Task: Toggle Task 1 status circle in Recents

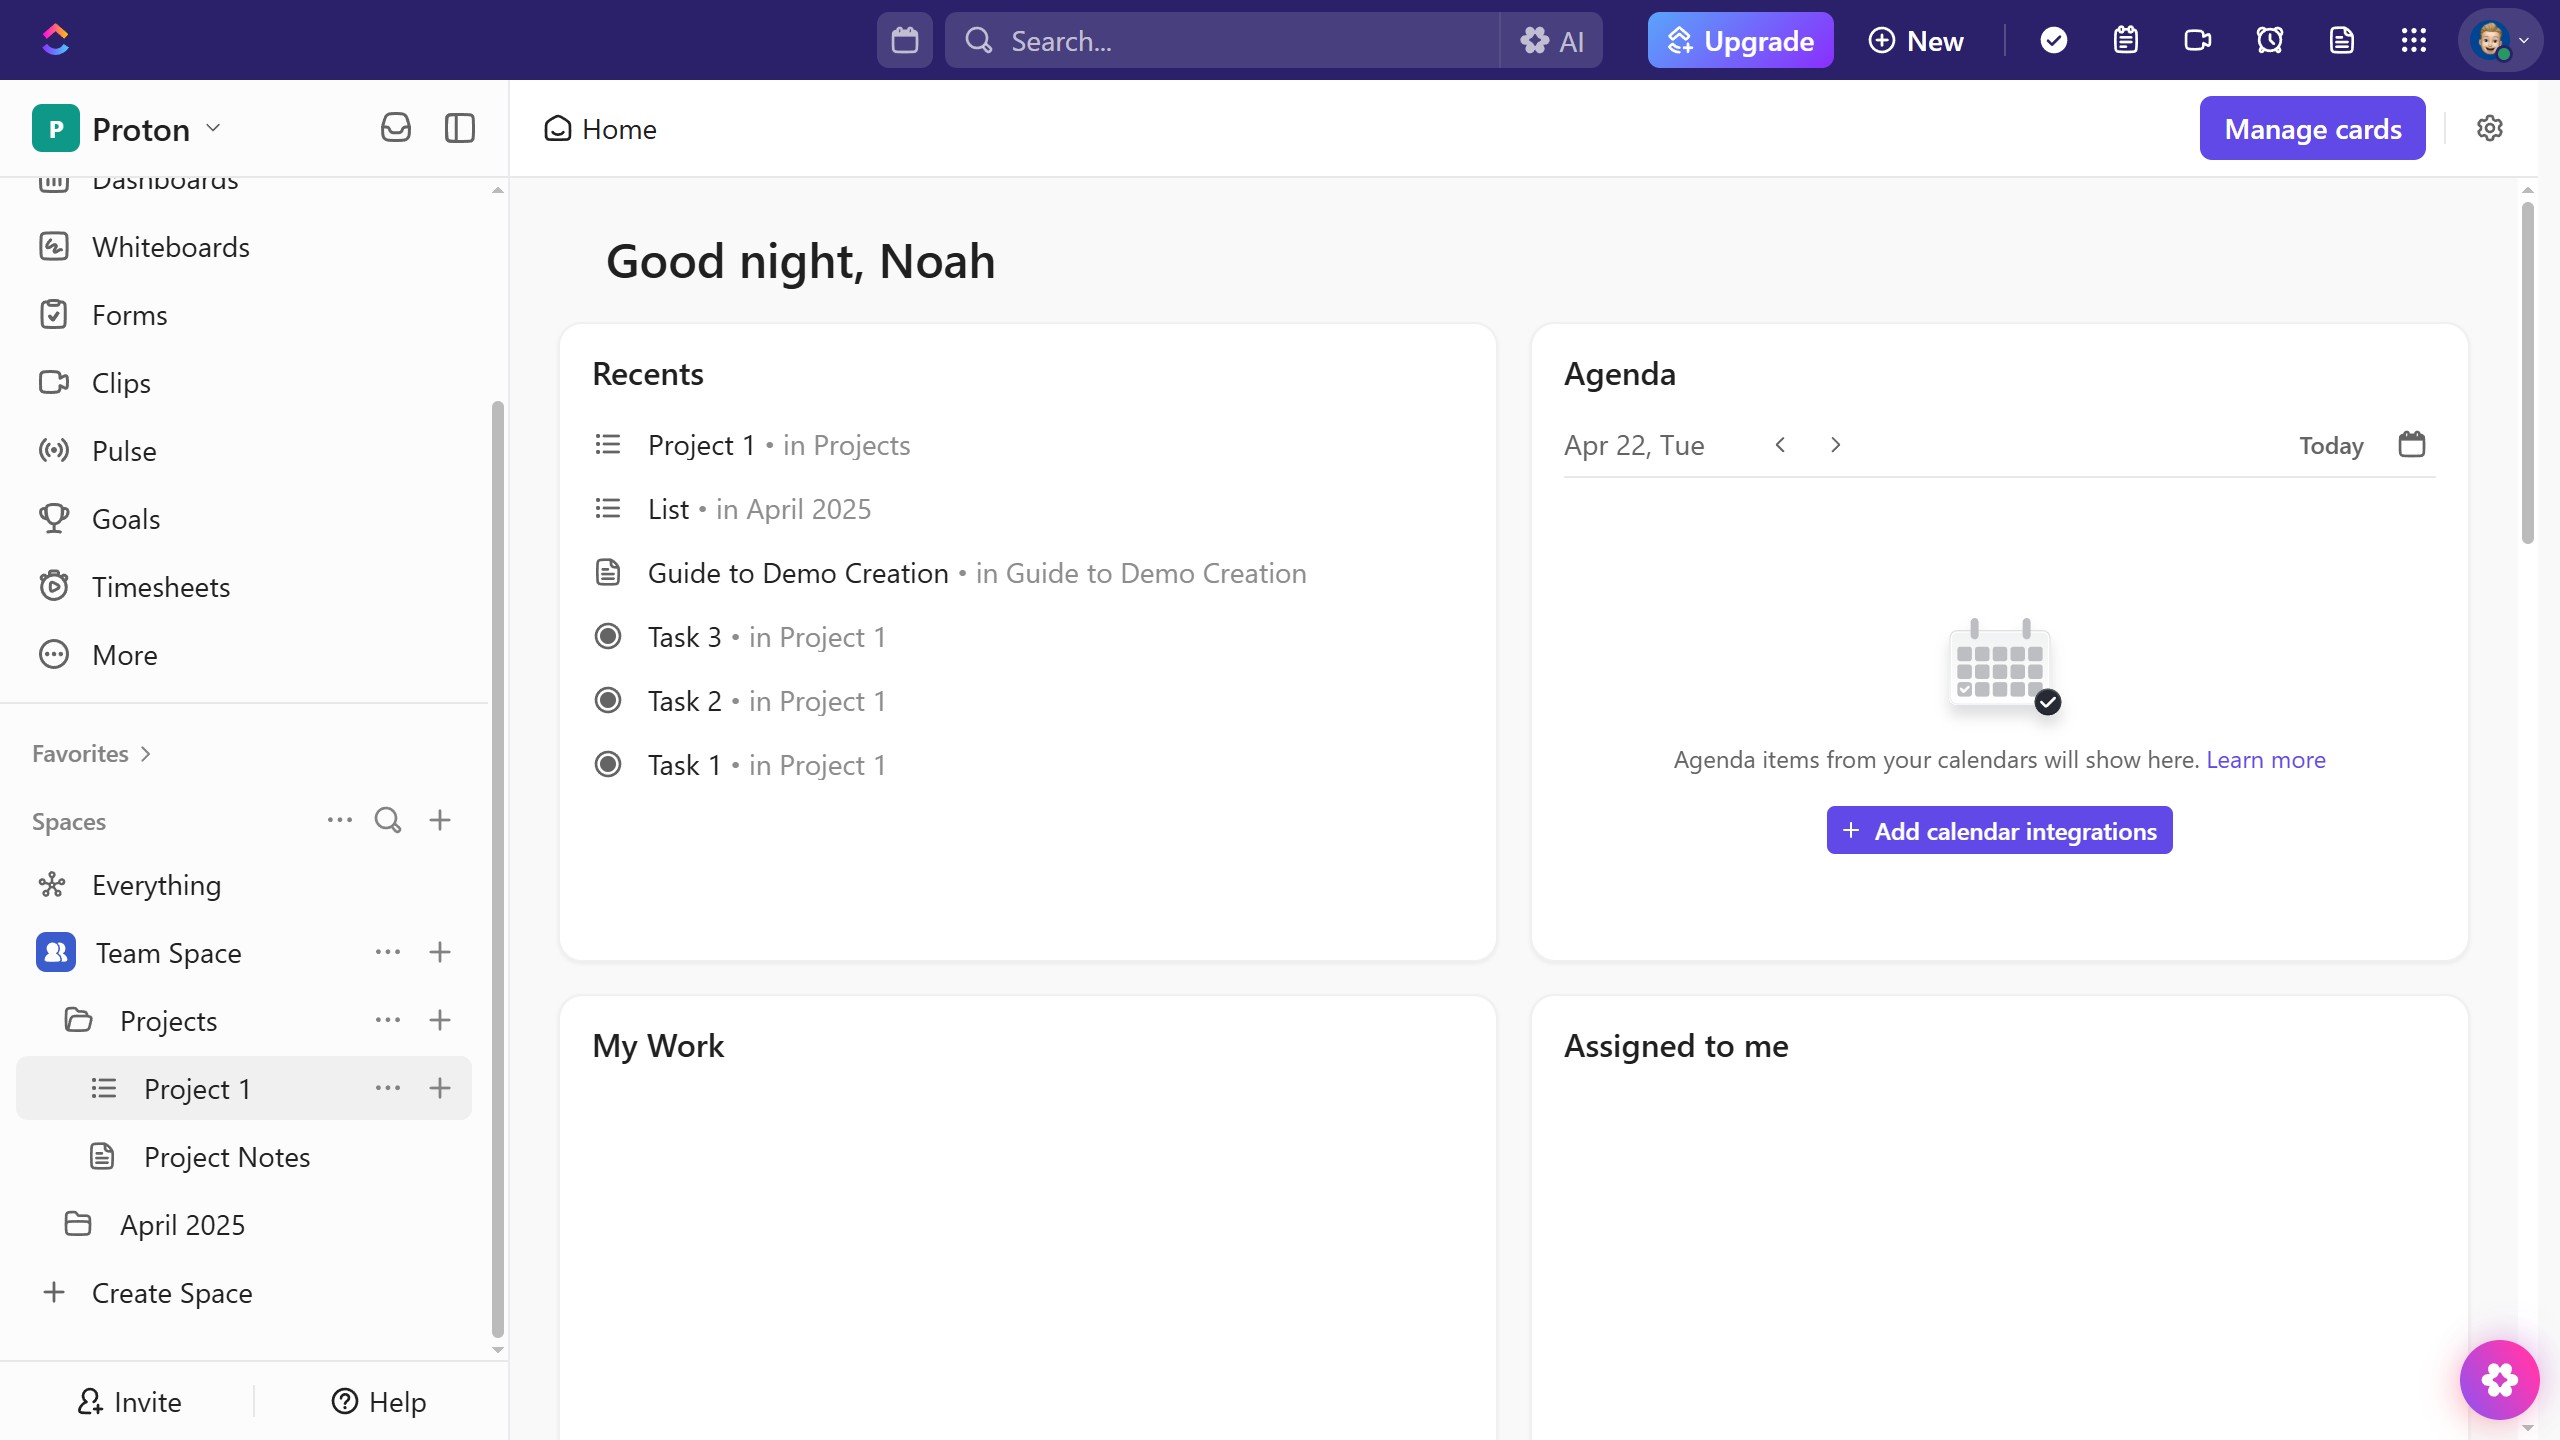Action: coord(608,764)
